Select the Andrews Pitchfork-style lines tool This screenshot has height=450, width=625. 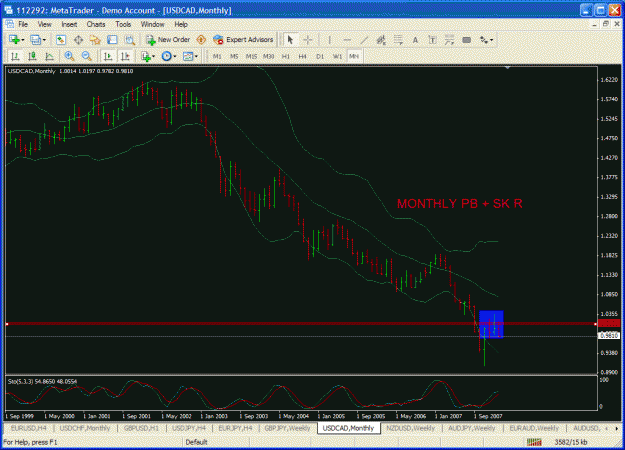(449, 40)
